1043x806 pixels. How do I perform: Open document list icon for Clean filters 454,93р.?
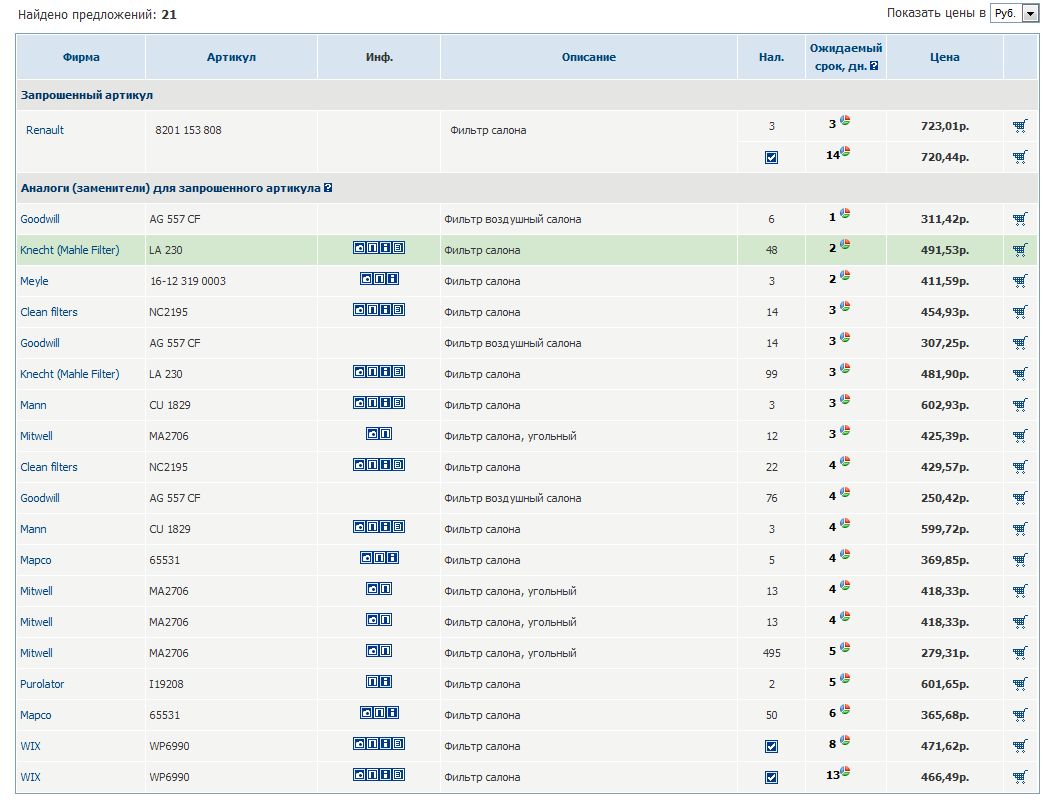click(398, 310)
